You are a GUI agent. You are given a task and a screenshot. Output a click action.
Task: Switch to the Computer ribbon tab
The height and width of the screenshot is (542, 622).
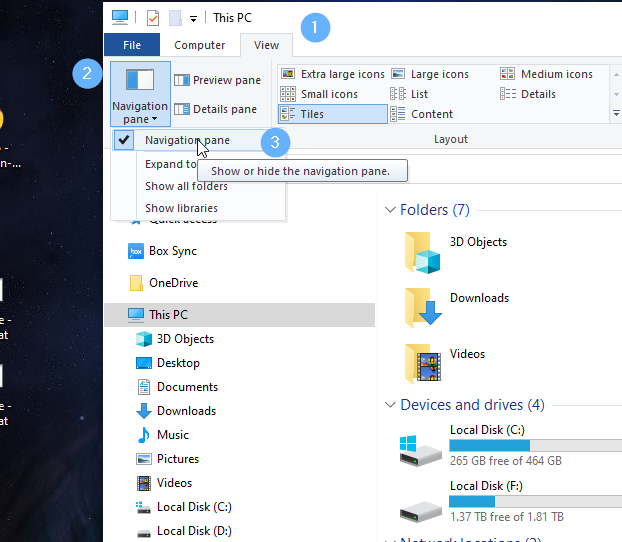click(200, 45)
